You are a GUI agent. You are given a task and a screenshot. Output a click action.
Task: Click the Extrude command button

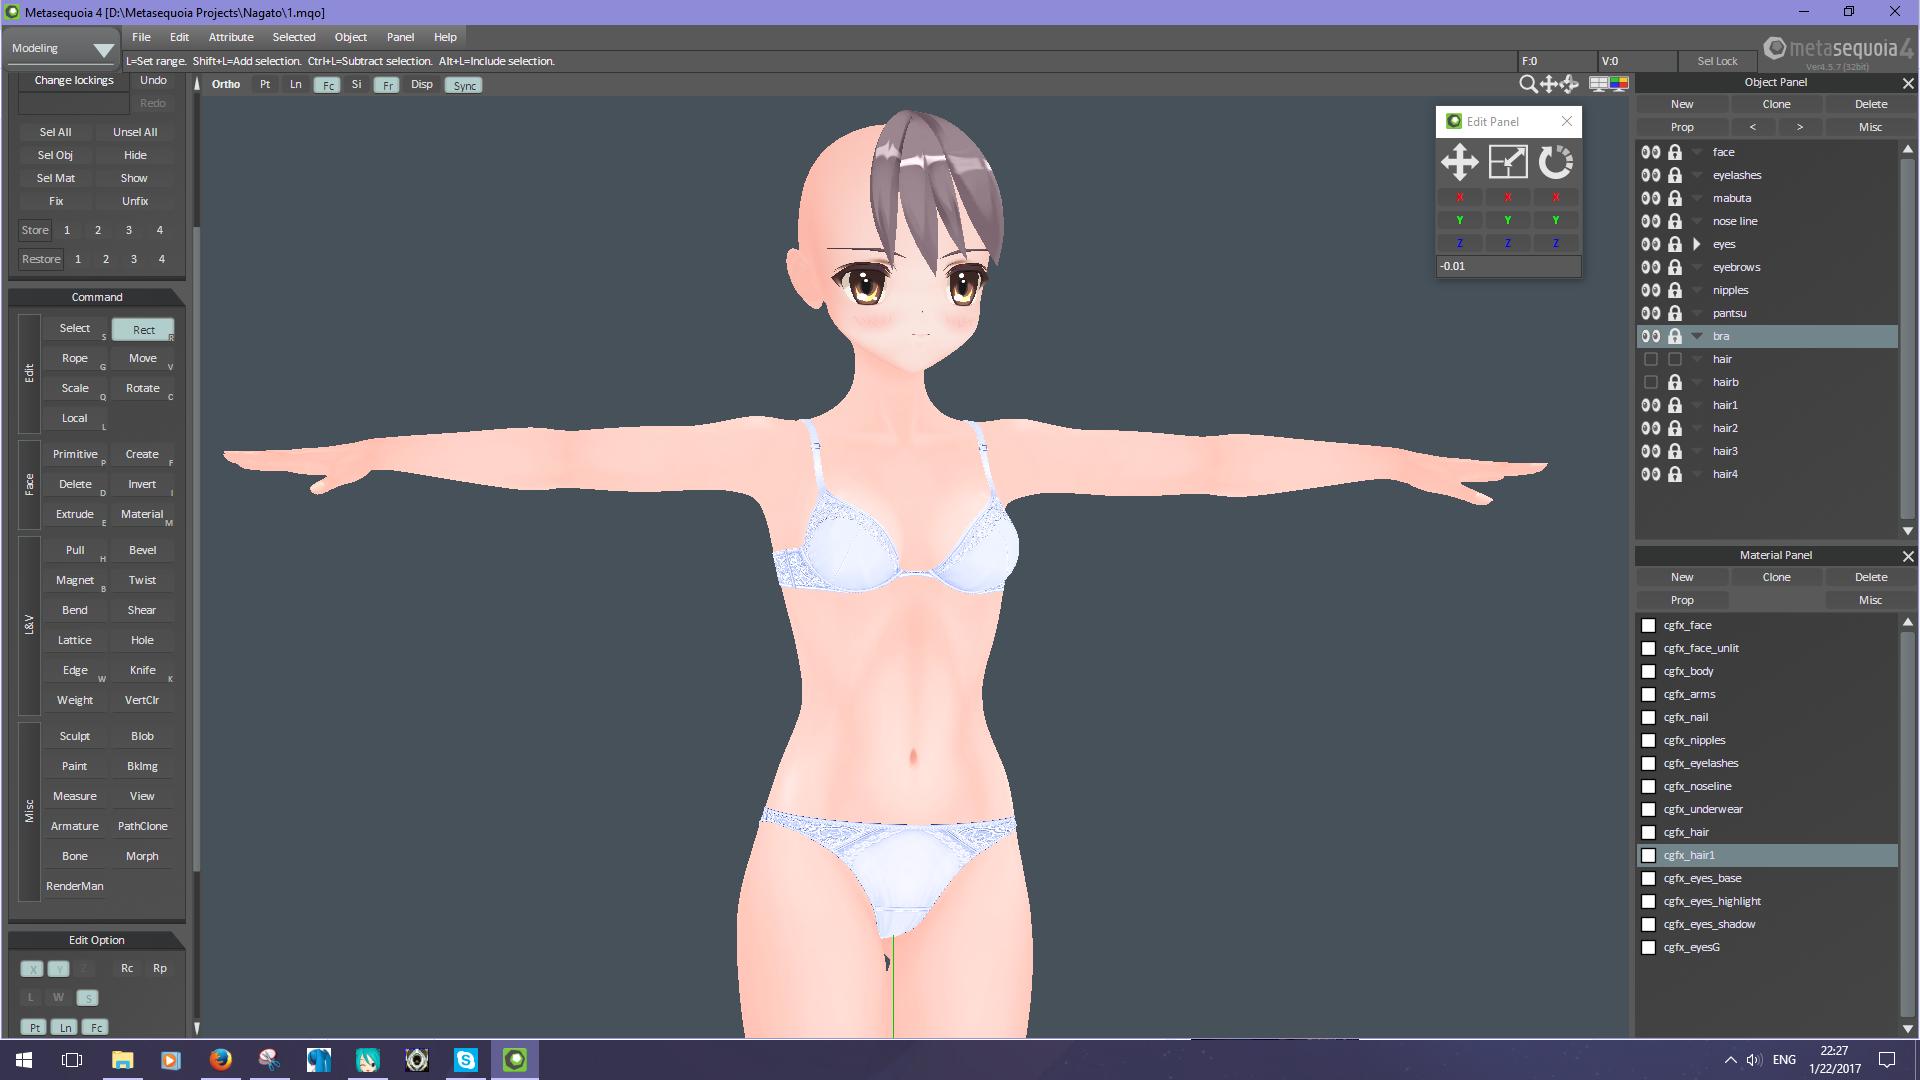[x=75, y=514]
